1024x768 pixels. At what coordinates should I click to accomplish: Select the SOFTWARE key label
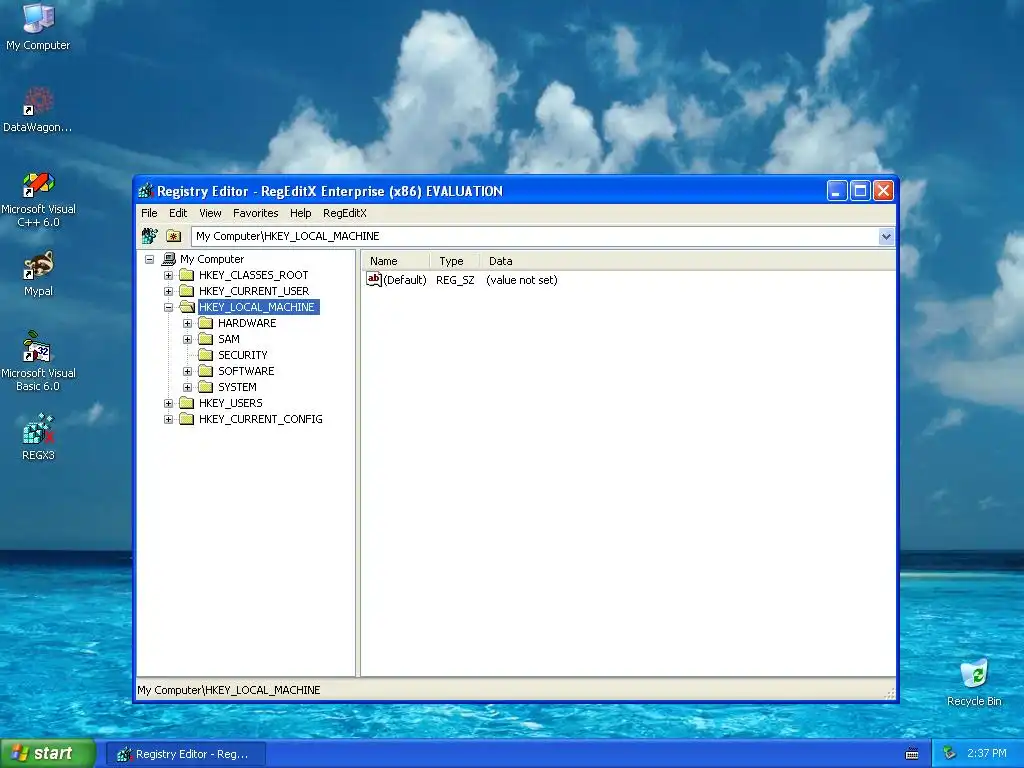pyautogui.click(x=246, y=371)
